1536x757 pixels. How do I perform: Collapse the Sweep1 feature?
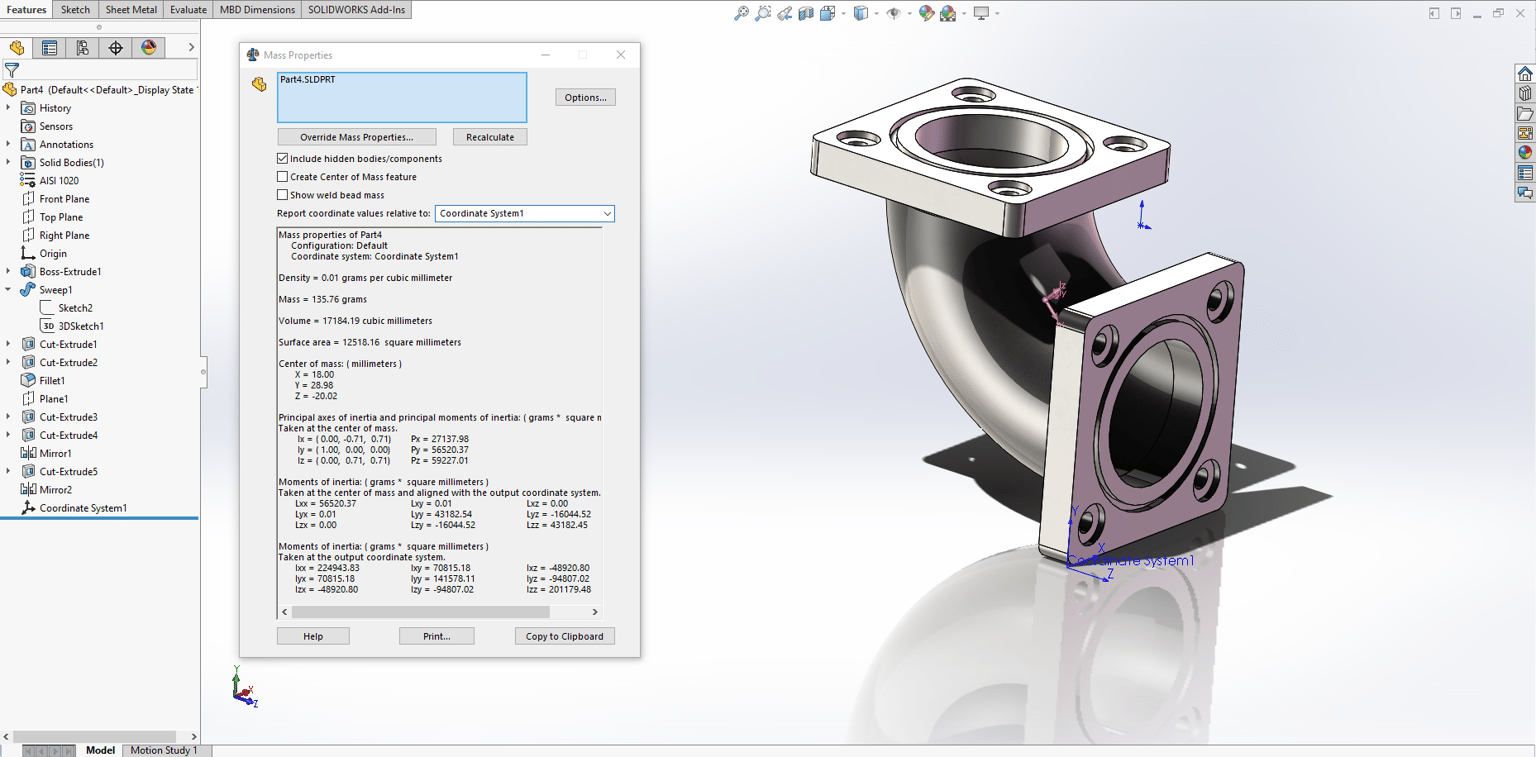click(x=8, y=290)
